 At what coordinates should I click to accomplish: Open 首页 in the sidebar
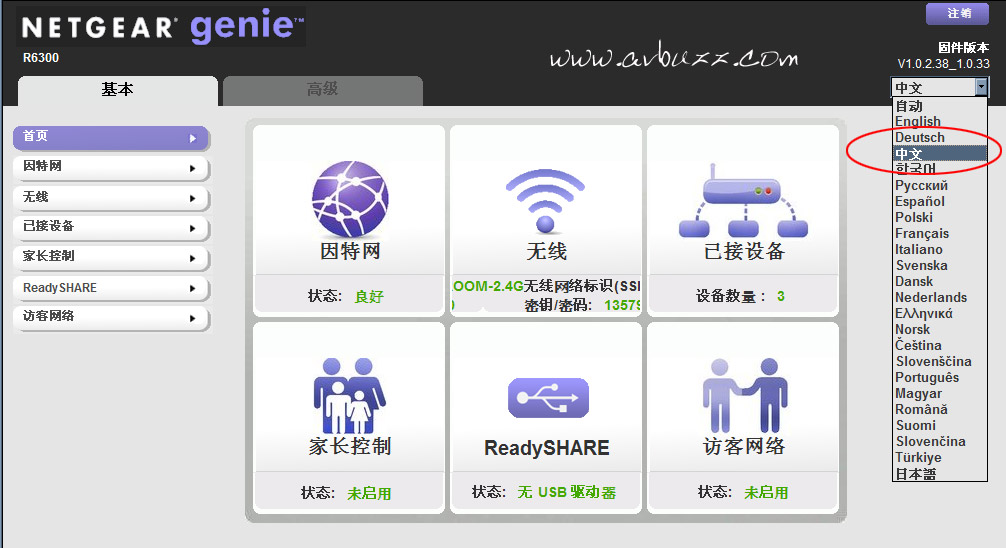click(110, 137)
